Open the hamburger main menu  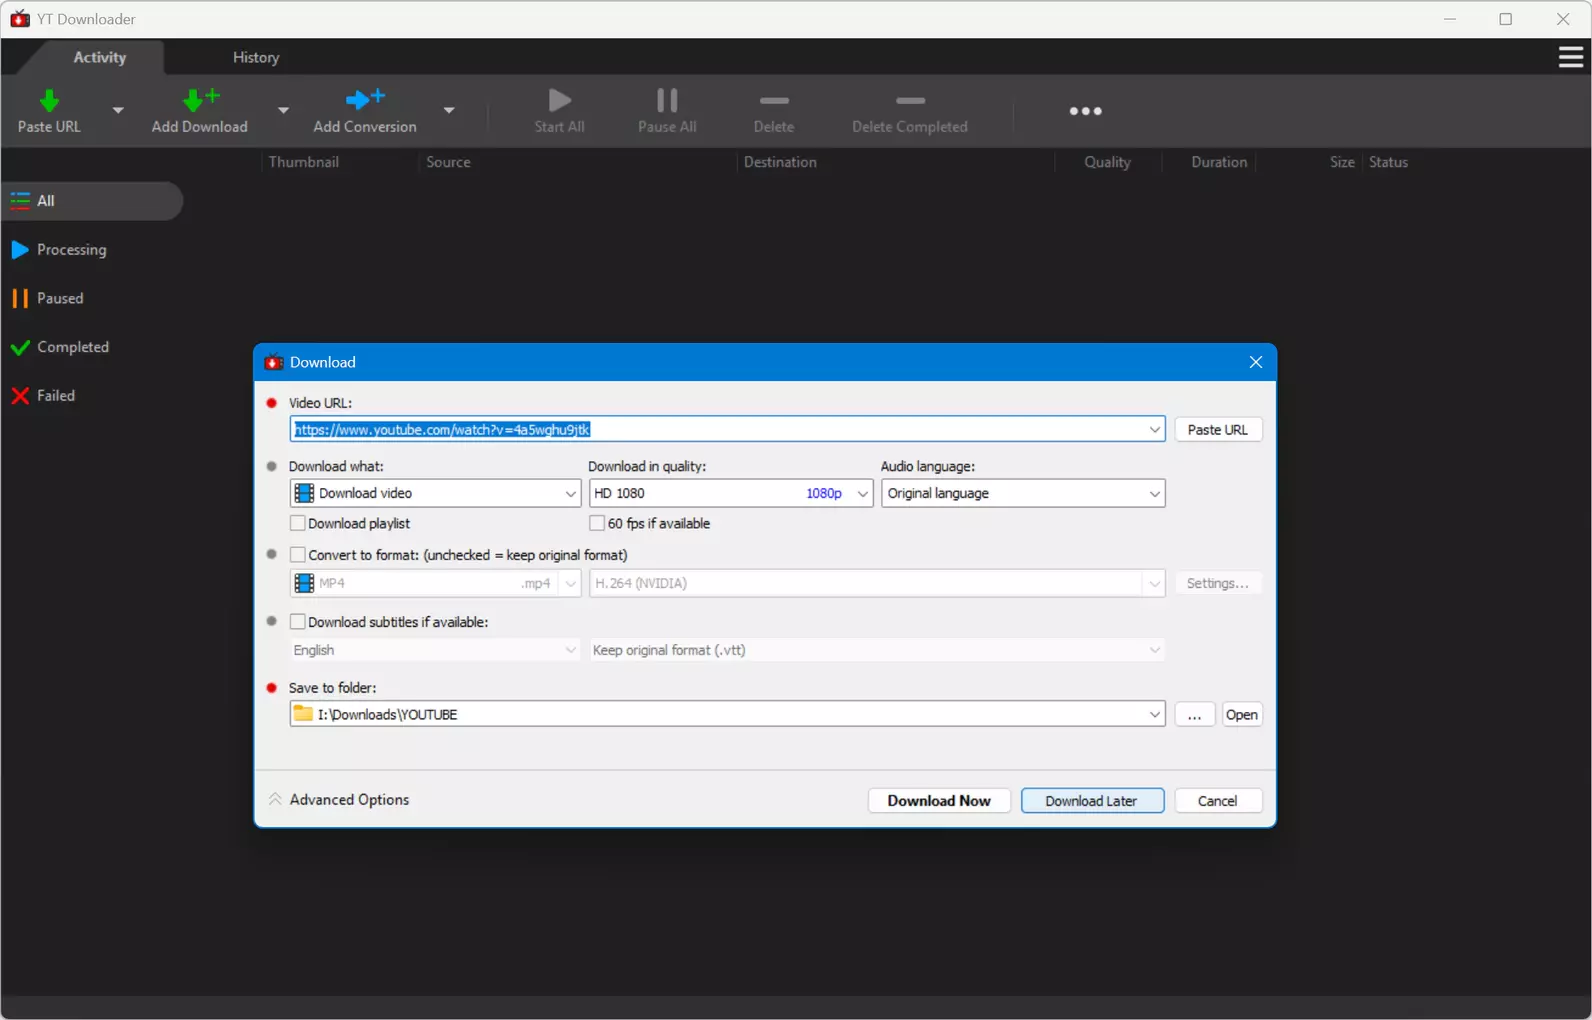click(1570, 58)
